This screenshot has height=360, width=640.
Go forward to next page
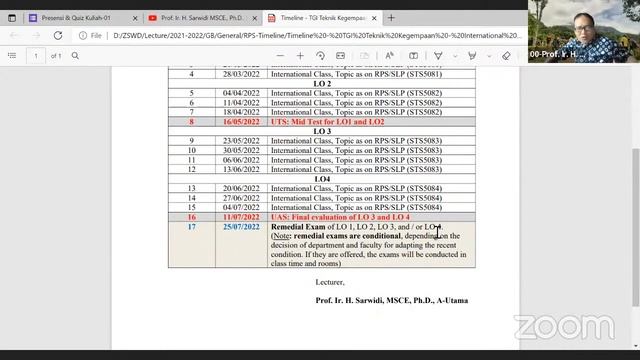point(36,36)
